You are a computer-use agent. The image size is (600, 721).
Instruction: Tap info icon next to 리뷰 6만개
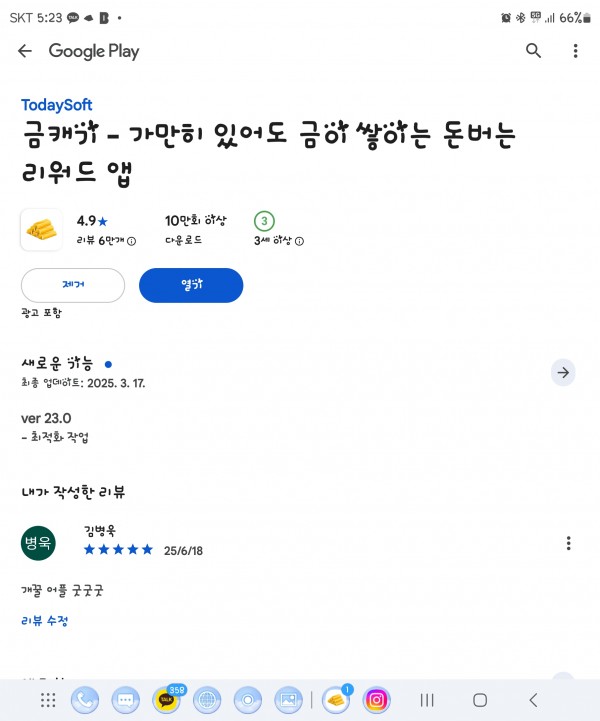(x=131, y=241)
